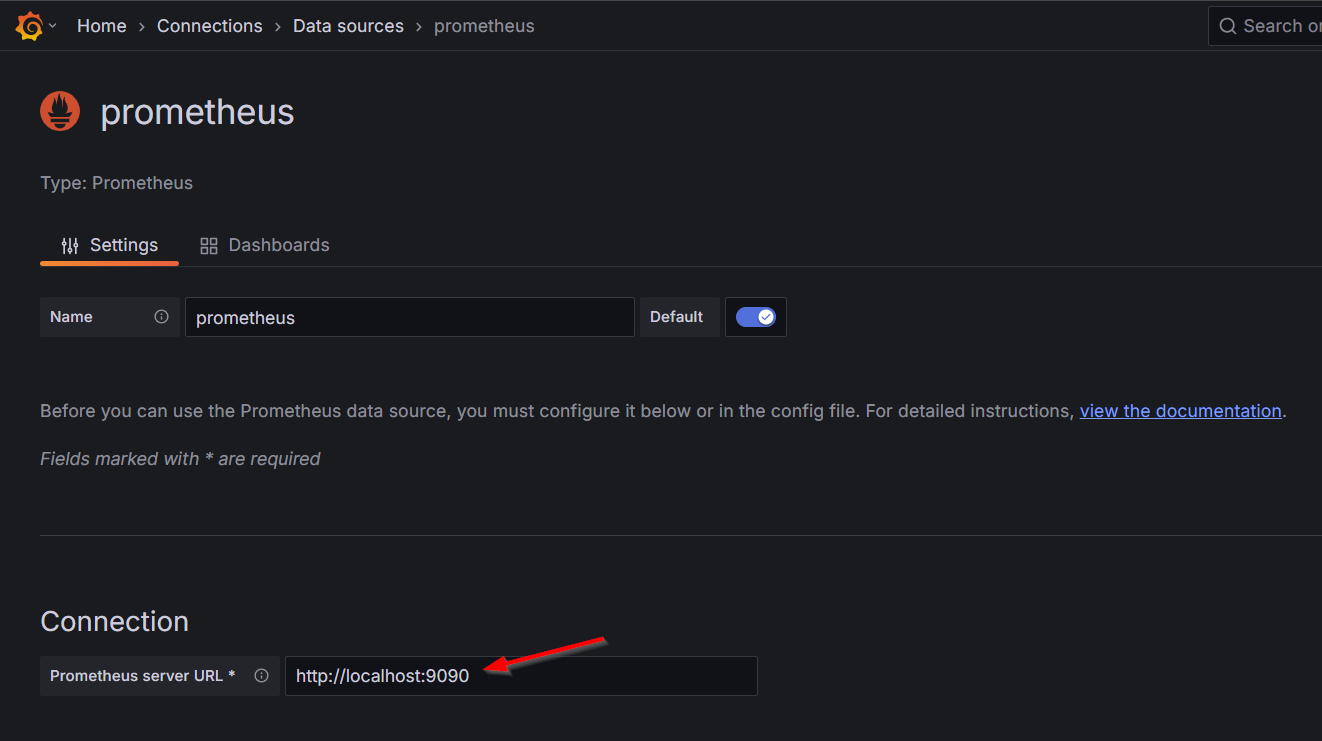Click the Prometheus flame logo icon
Image resolution: width=1322 pixels, height=741 pixels.
coord(59,111)
